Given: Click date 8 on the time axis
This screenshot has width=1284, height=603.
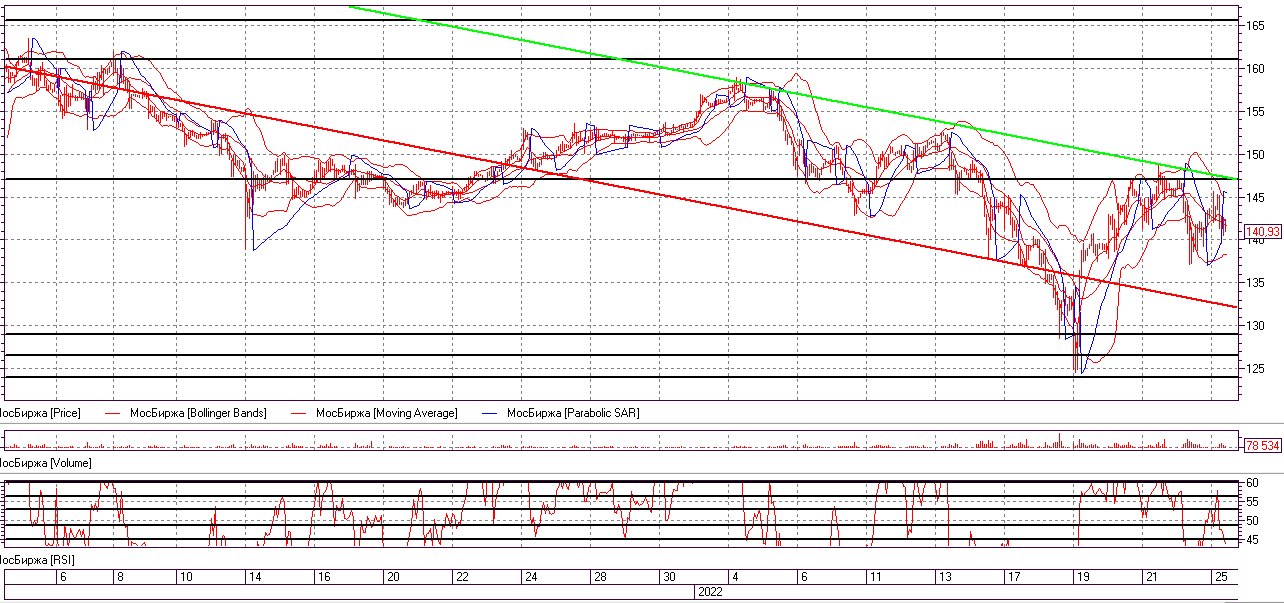Looking at the screenshot, I should [119, 577].
